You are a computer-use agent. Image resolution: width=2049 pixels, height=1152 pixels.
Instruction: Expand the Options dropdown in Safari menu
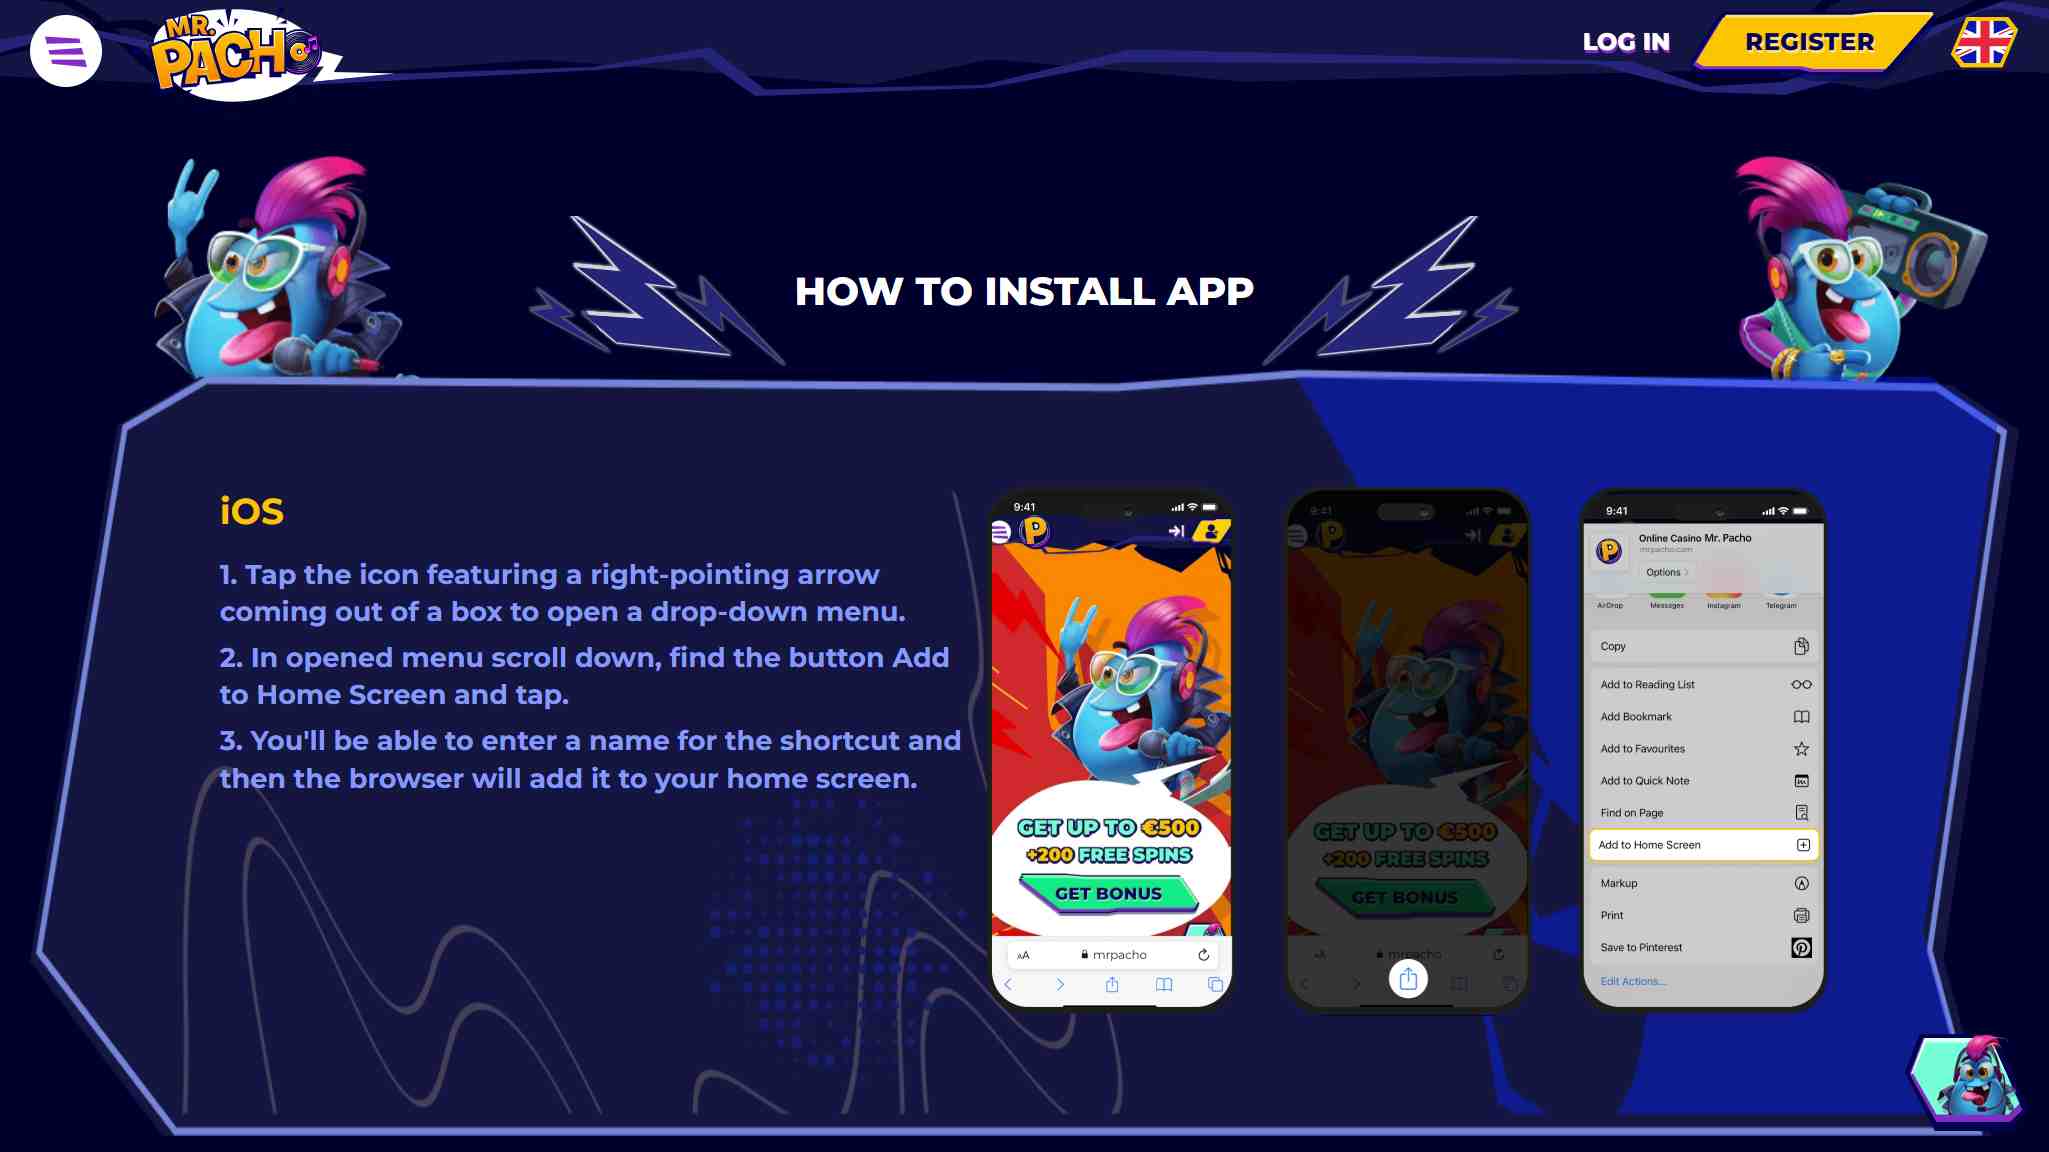point(1666,571)
